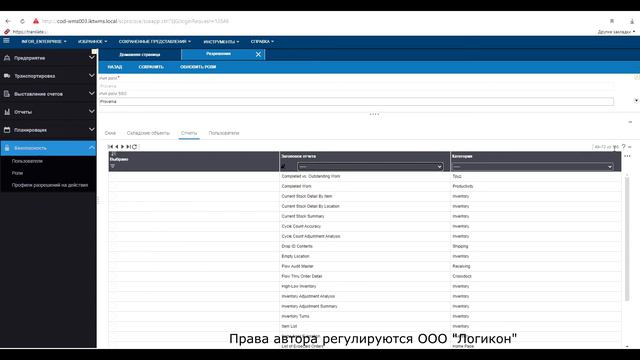The width and height of the screenshot is (640, 360).
Task: Click the filter funnel under Выбрано
Action: (x=113, y=166)
